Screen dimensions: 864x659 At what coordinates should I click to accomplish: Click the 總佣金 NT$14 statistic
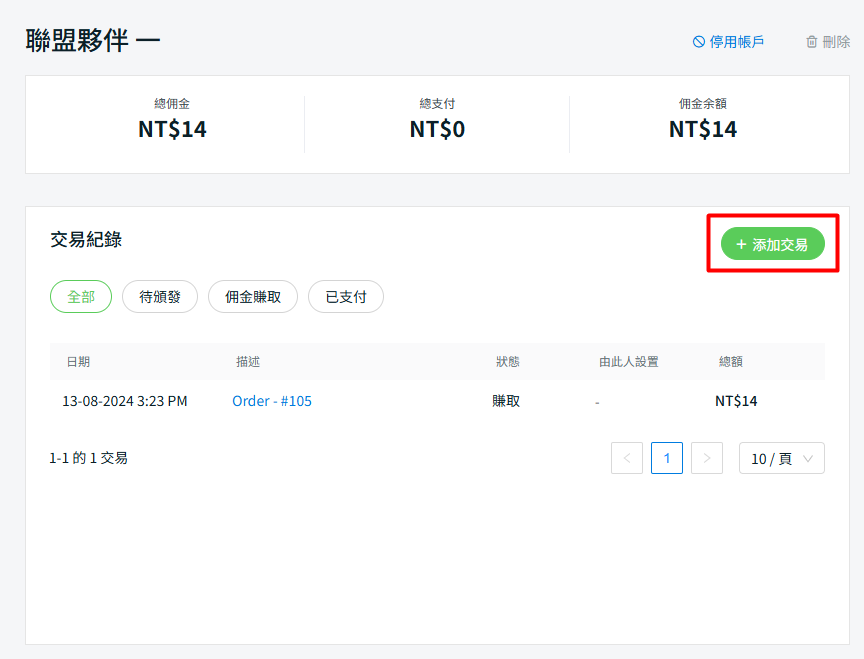[172, 128]
